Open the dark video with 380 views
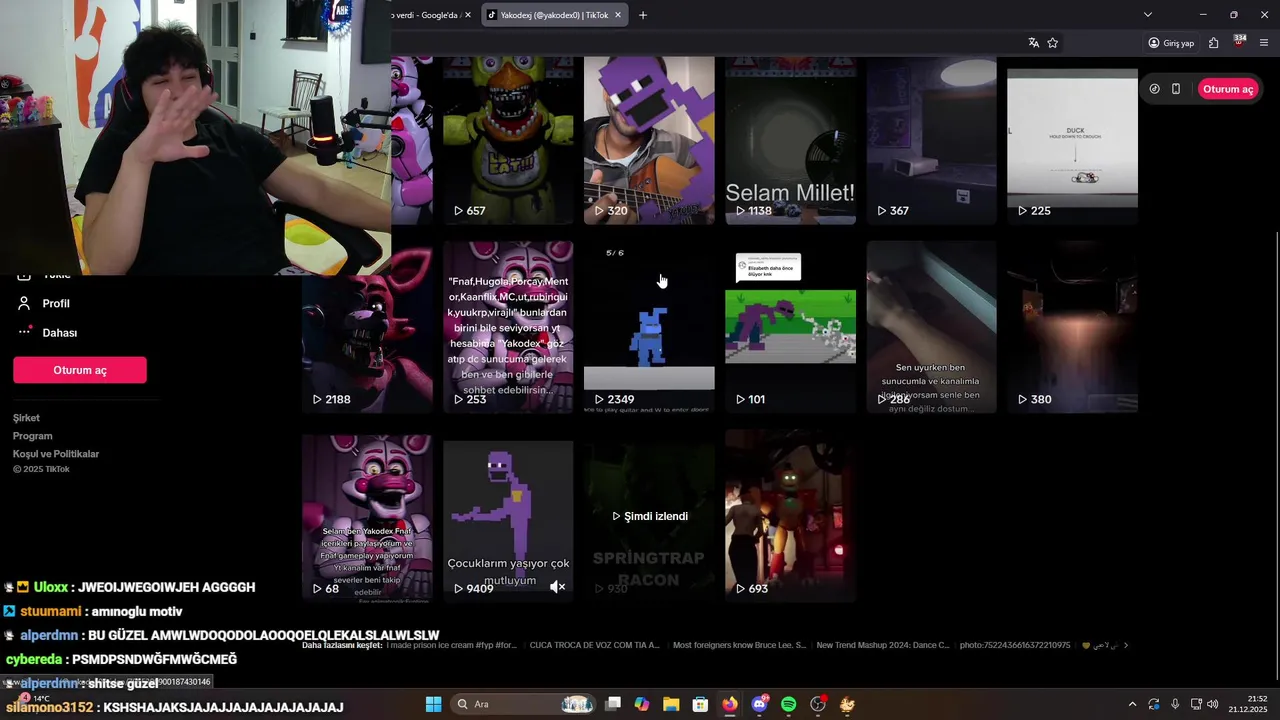Image resolution: width=1280 pixels, height=720 pixels. coord(1072,327)
